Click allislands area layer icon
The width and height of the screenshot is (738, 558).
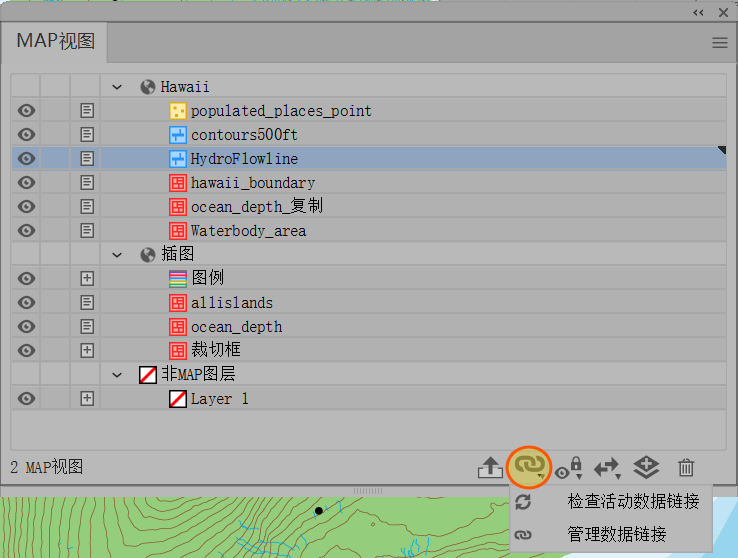(177, 303)
